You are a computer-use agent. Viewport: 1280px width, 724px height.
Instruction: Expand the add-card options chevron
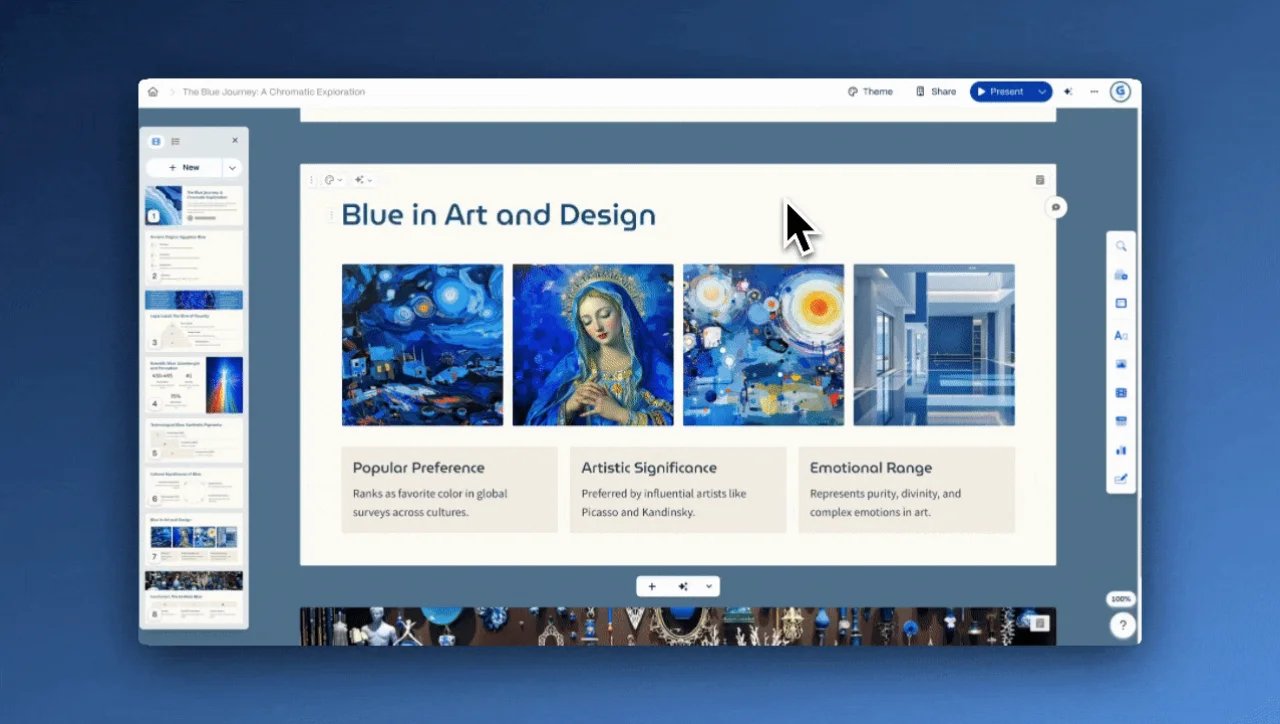coord(709,587)
